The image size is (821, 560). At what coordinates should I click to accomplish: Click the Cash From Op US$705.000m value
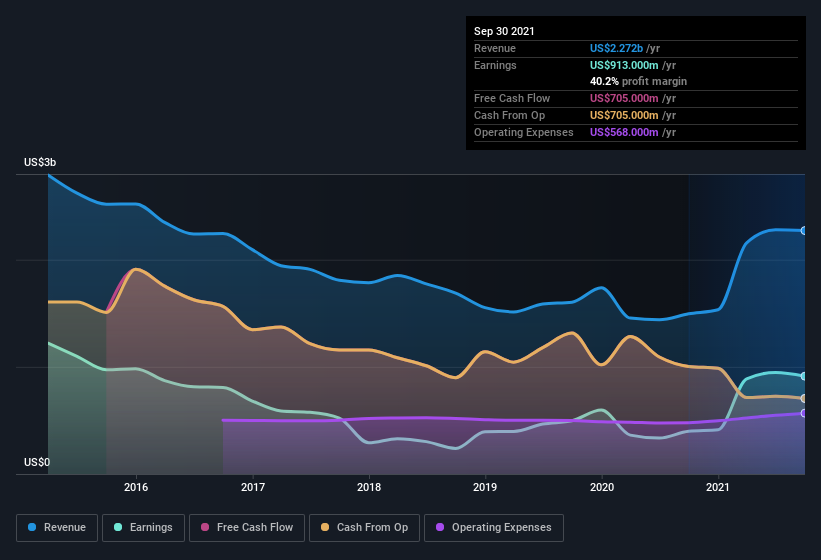coord(624,115)
